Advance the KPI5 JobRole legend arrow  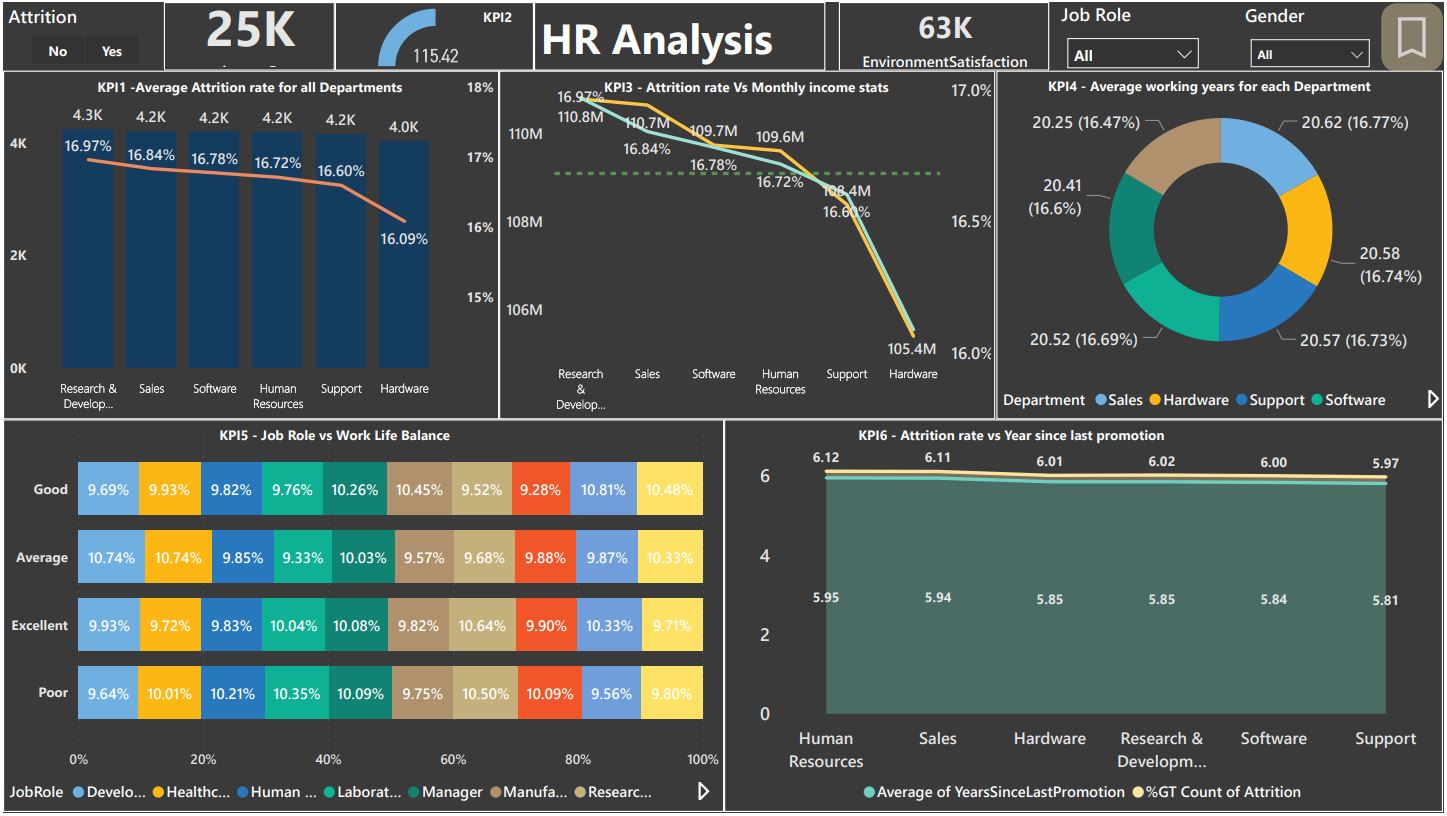[703, 791]
